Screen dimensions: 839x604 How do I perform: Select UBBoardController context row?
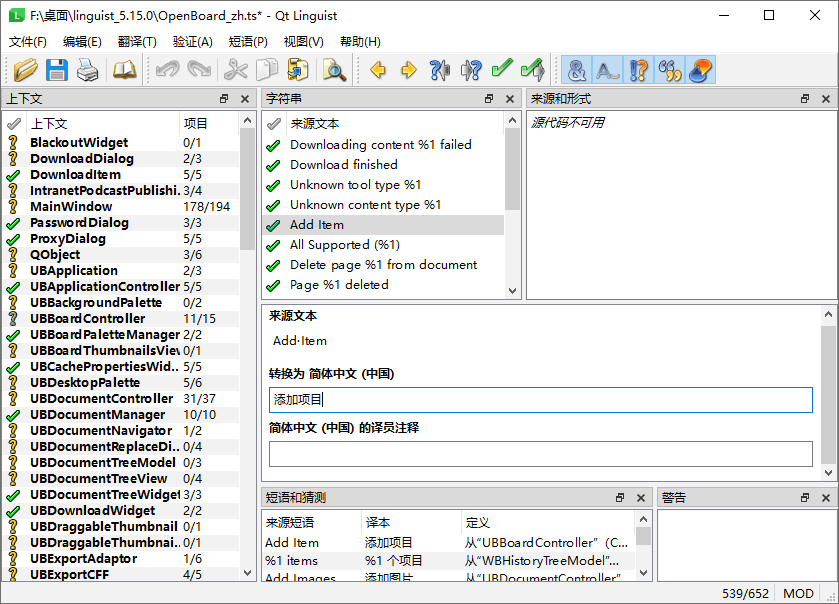(x=121, y=318)
